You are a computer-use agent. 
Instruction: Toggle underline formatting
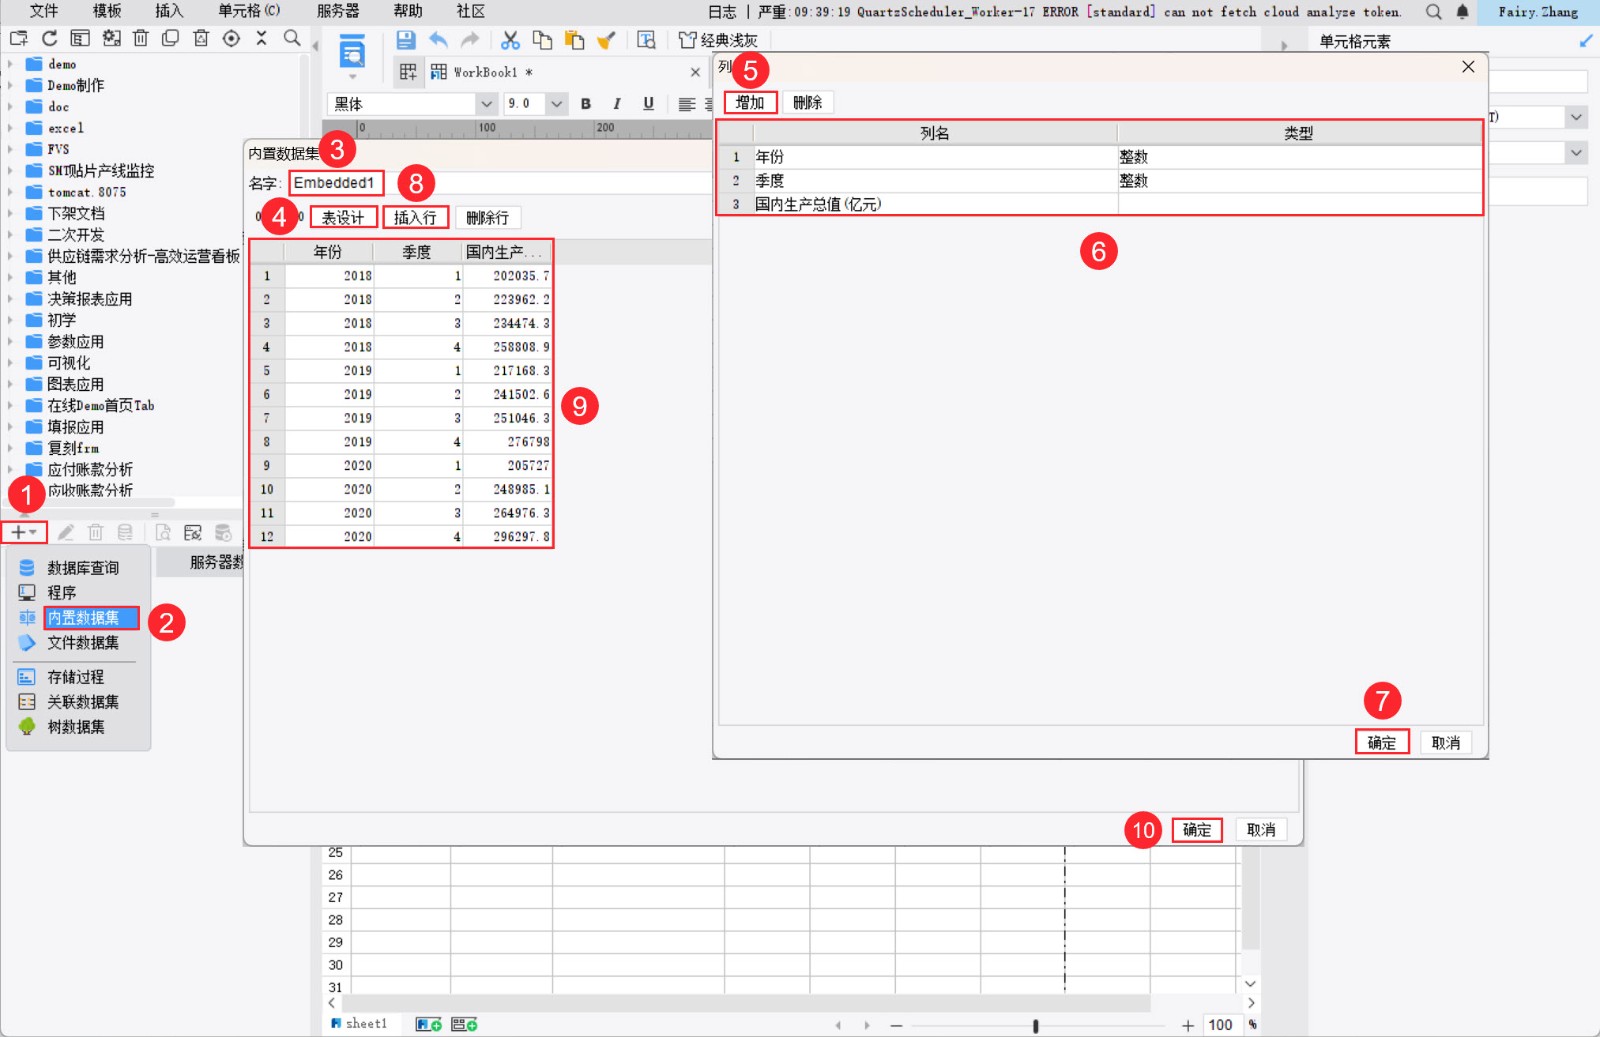pyautogui.click(x=648, y=104)
